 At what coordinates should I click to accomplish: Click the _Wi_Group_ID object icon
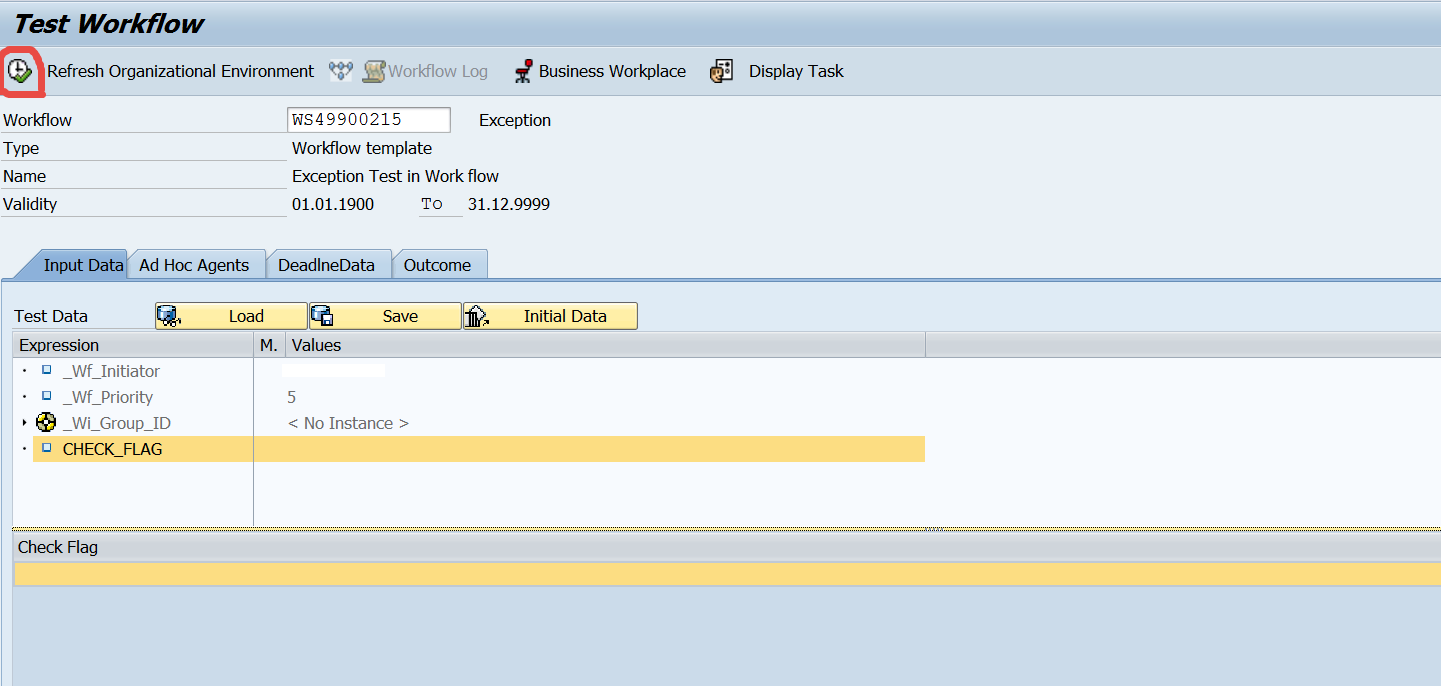pos(46,423)
